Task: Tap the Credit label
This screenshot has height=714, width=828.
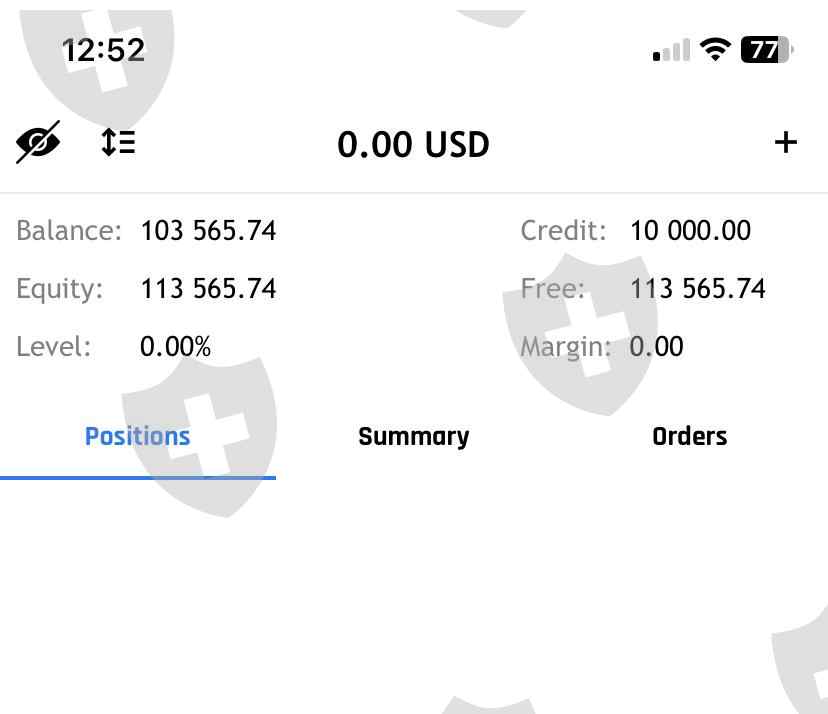Action: (563, 231)
